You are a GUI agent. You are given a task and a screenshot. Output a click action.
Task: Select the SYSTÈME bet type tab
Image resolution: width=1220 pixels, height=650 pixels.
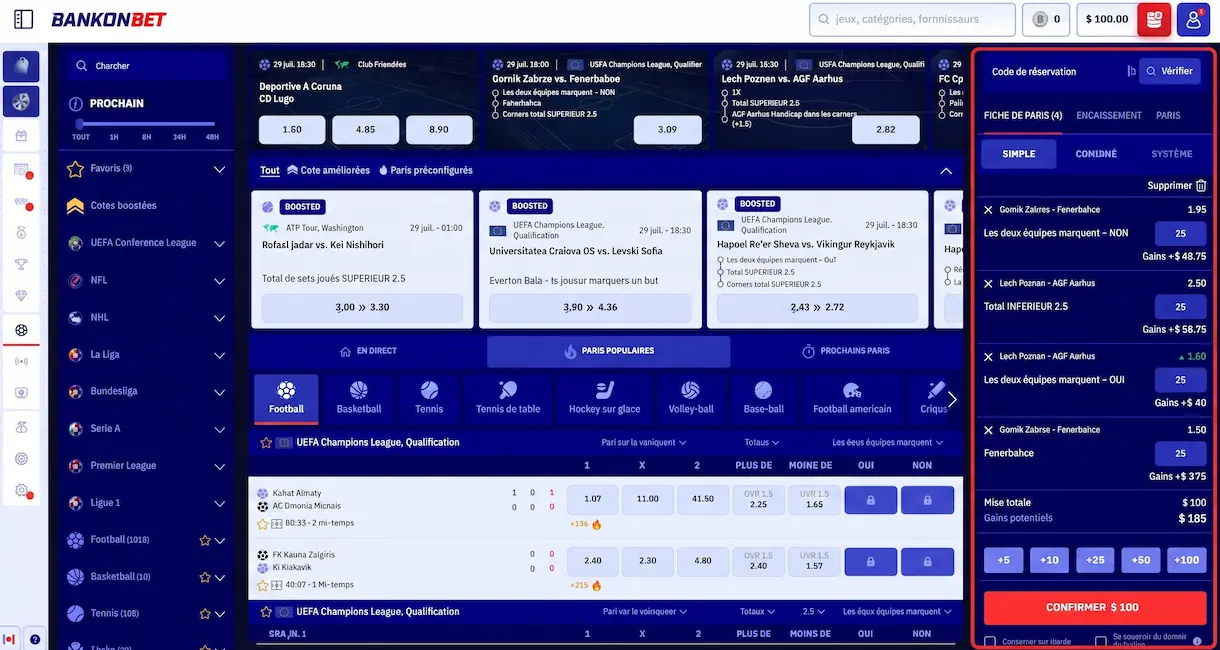point(1172,154)
